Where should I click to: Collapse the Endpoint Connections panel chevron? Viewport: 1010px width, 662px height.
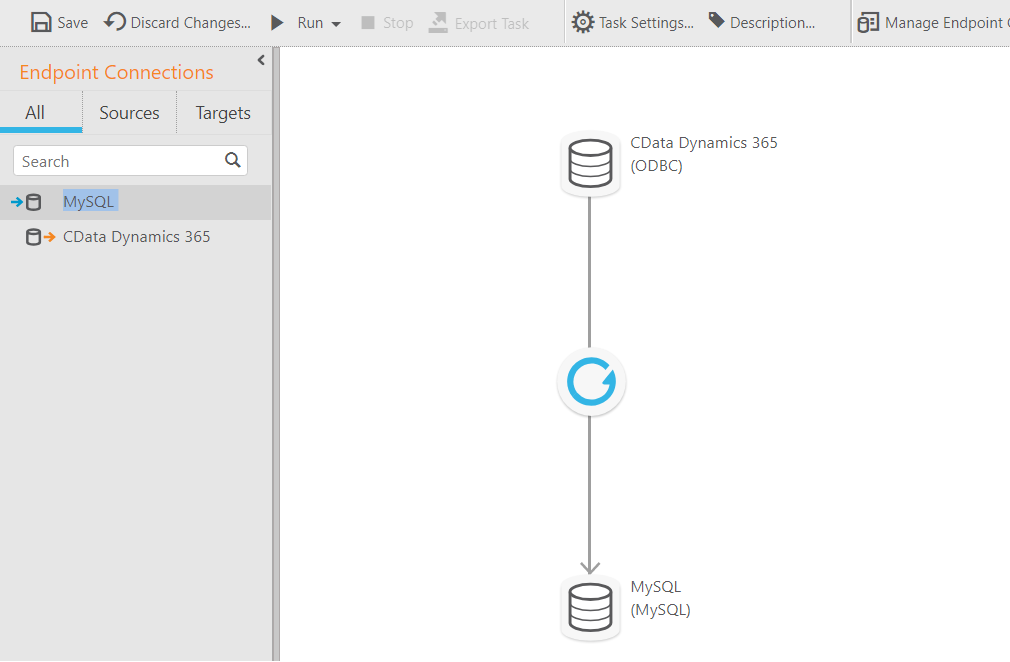tap(261, 59)
